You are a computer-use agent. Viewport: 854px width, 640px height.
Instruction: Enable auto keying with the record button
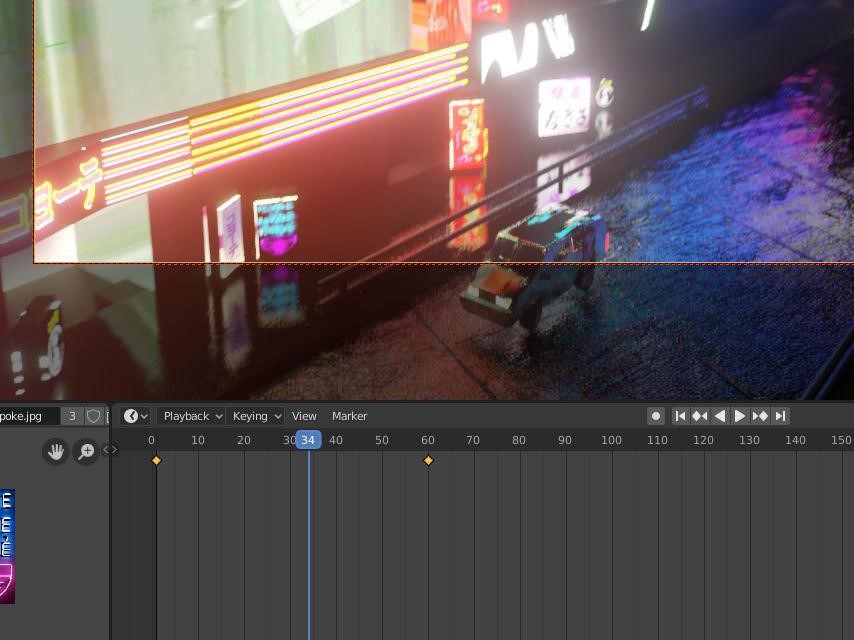click(657, 415)
